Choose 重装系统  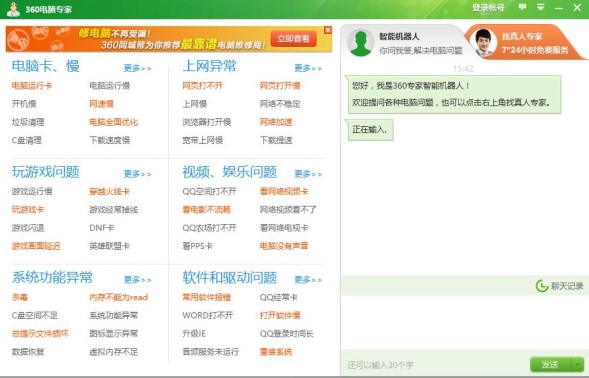coord(276,352)
